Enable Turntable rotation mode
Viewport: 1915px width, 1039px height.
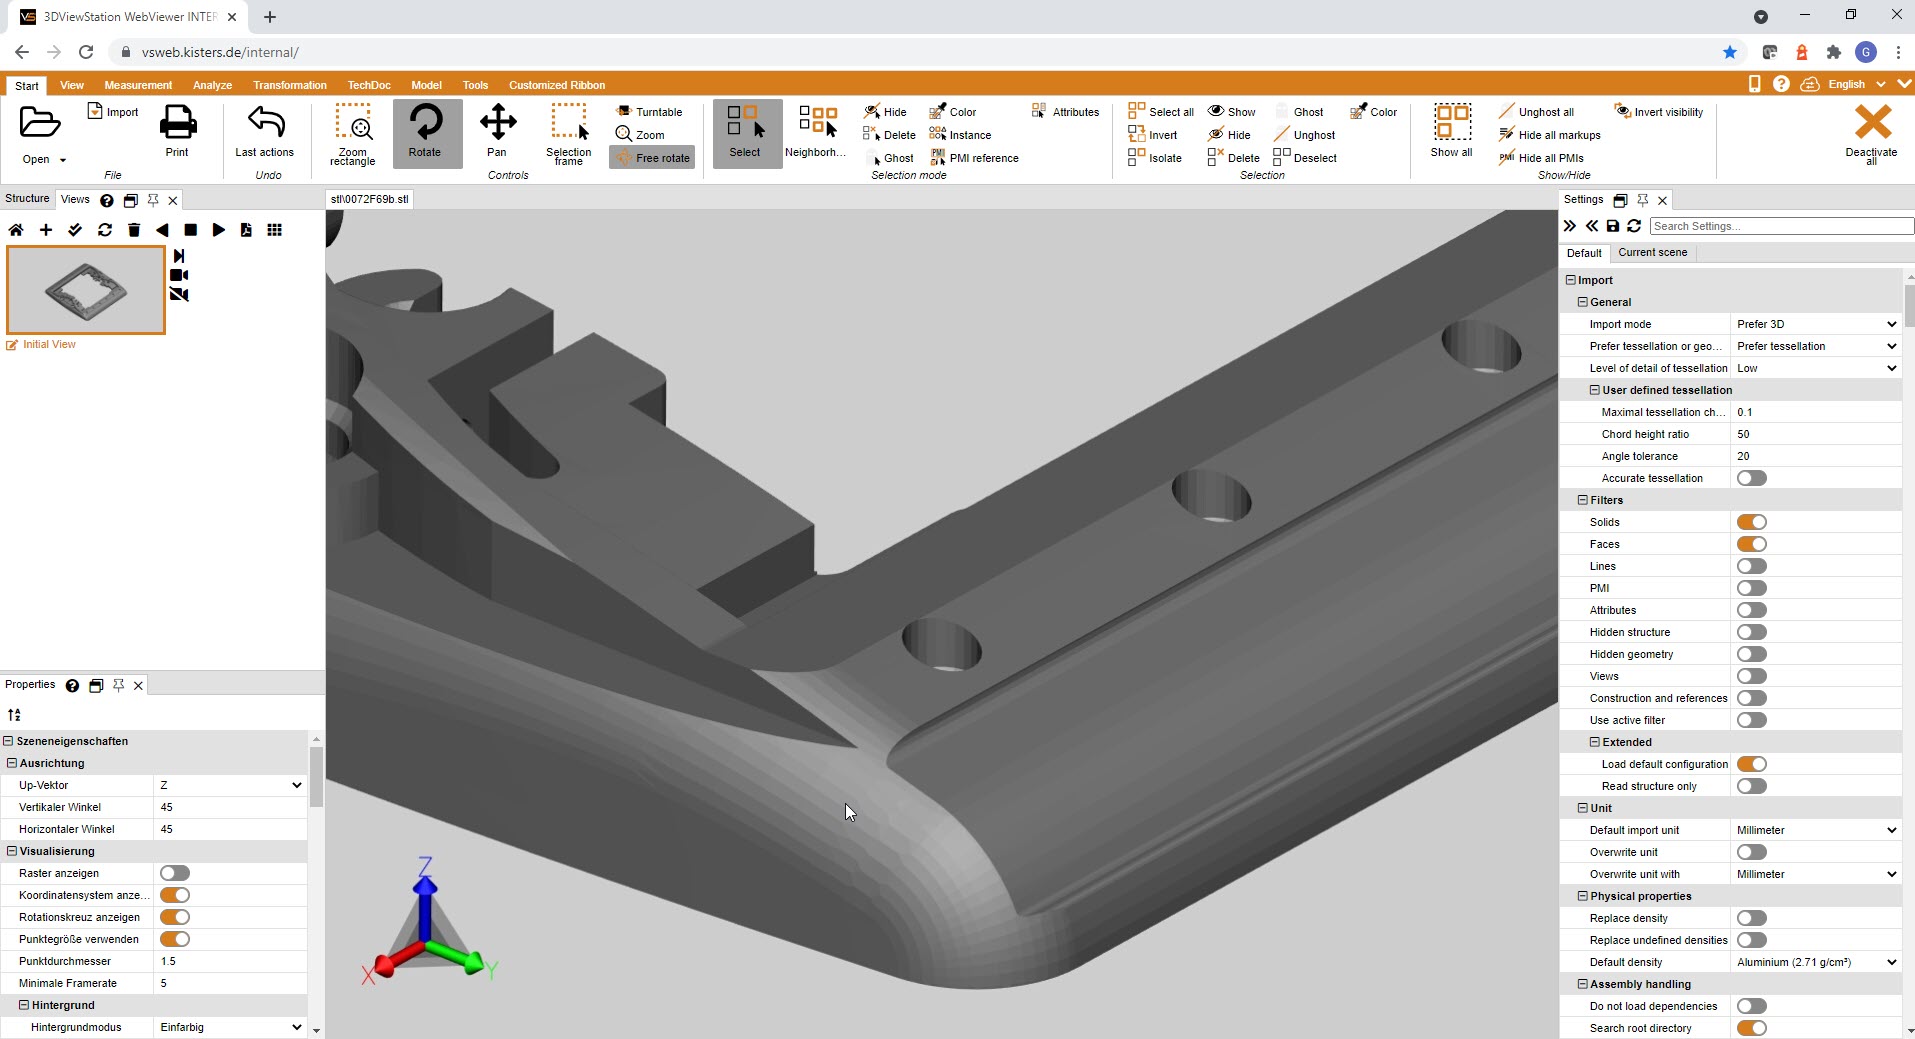(x=649, y=112)
